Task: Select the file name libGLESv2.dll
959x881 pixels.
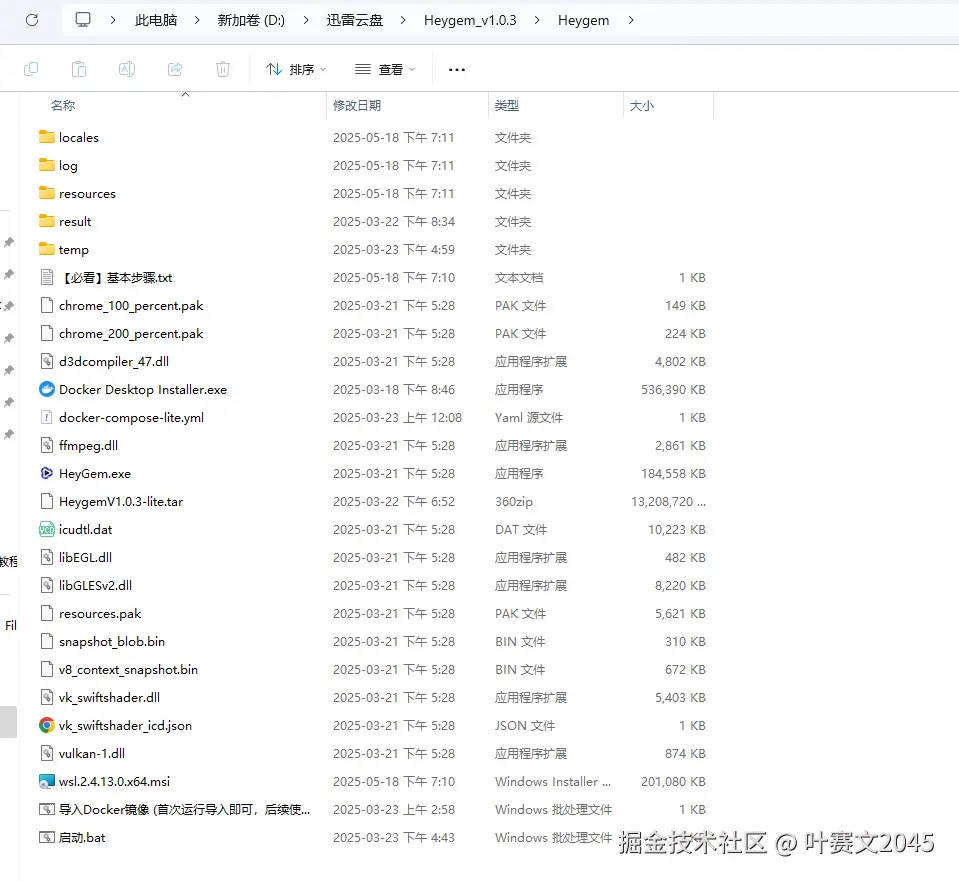Action: [95, 585]
